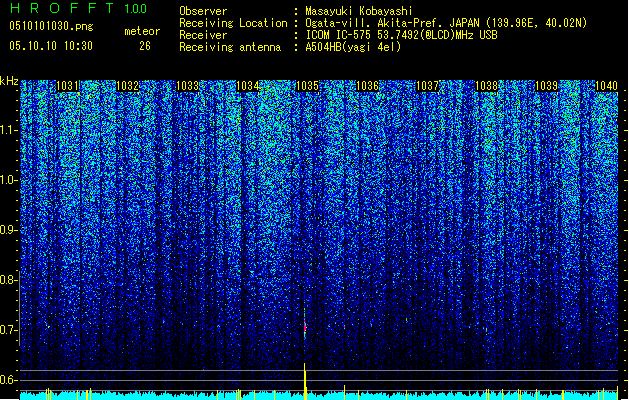Screen dimensions: 629x400
Task: Click the A504HB(yagi 4el) antenna text
Action: [353, 47]
